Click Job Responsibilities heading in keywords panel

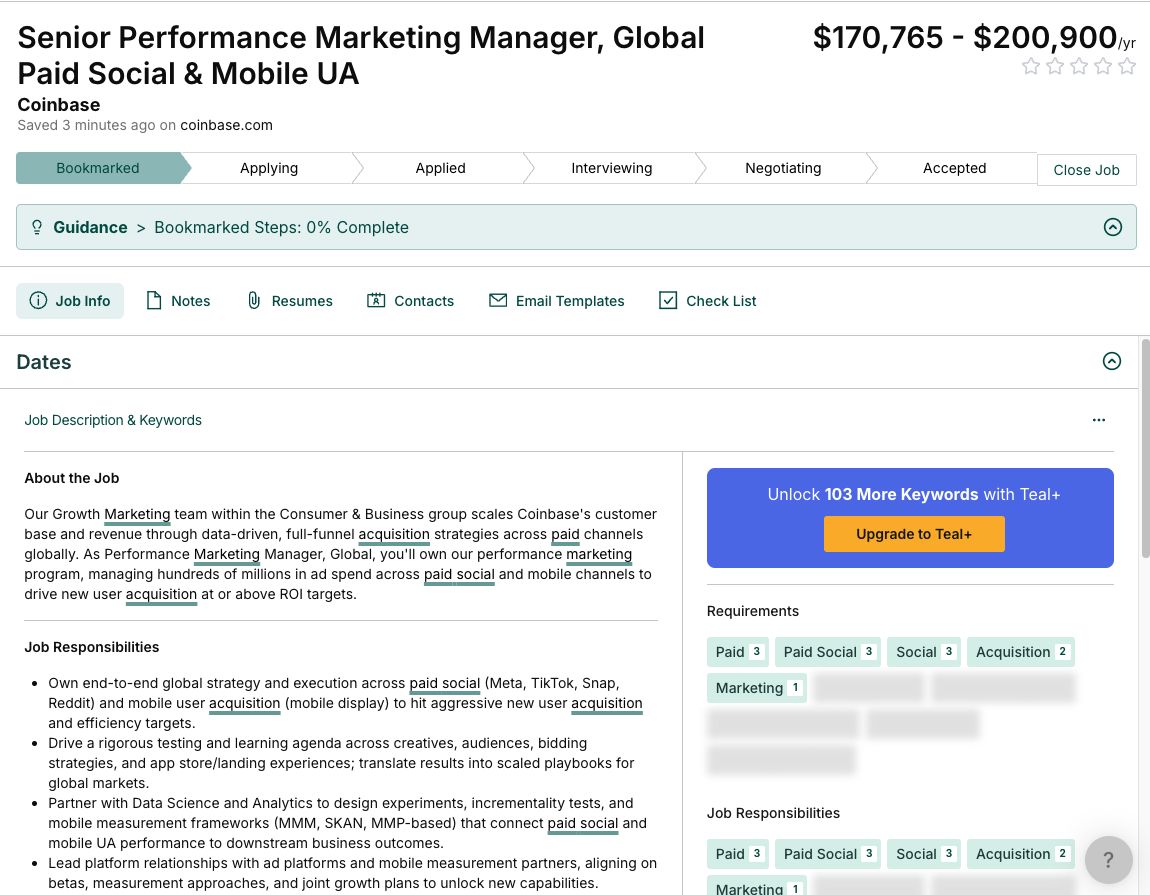click(x=773, y=813)
